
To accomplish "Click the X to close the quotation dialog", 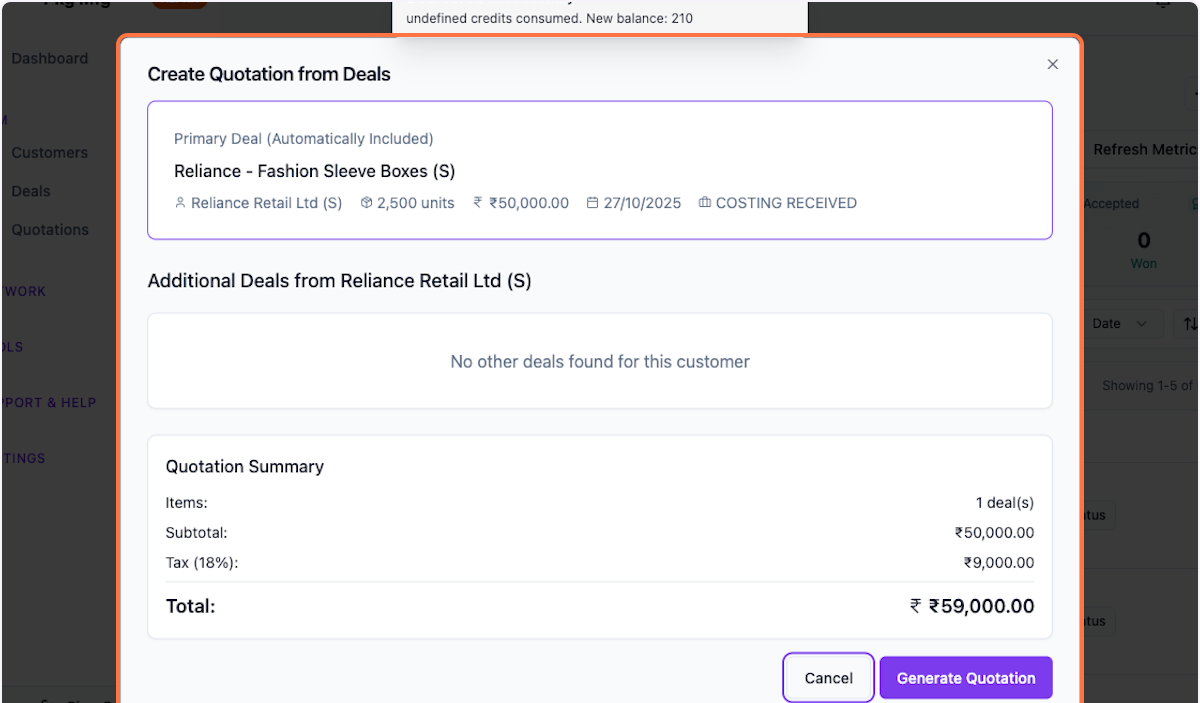I will (1052, 64).
